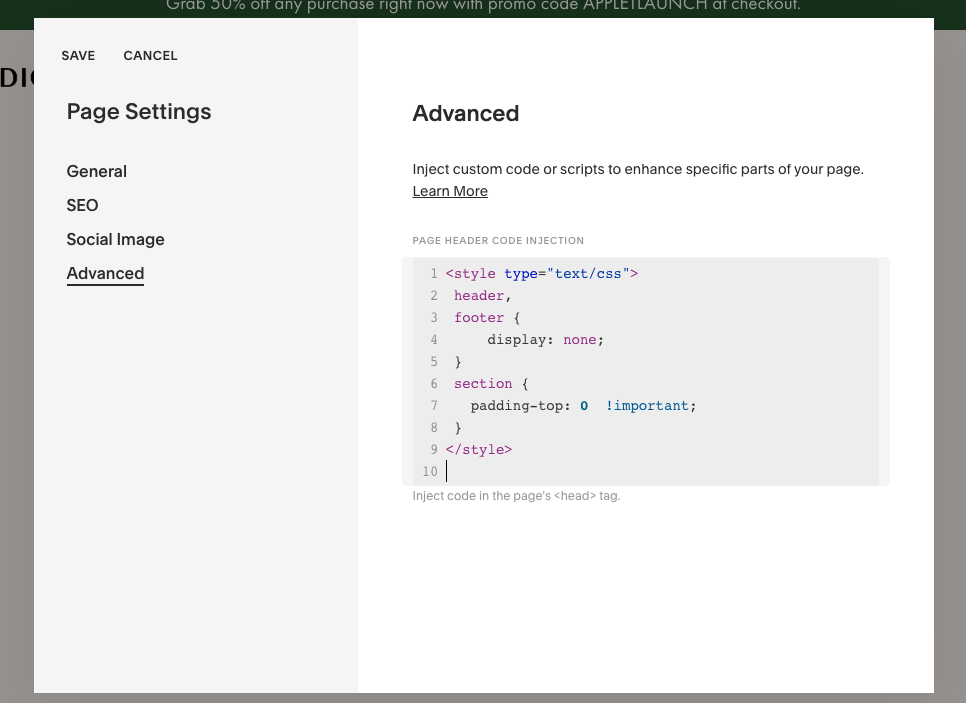
Task: Click the 'padding-top: 0 !important;' line
Action: tap(583, 406)
